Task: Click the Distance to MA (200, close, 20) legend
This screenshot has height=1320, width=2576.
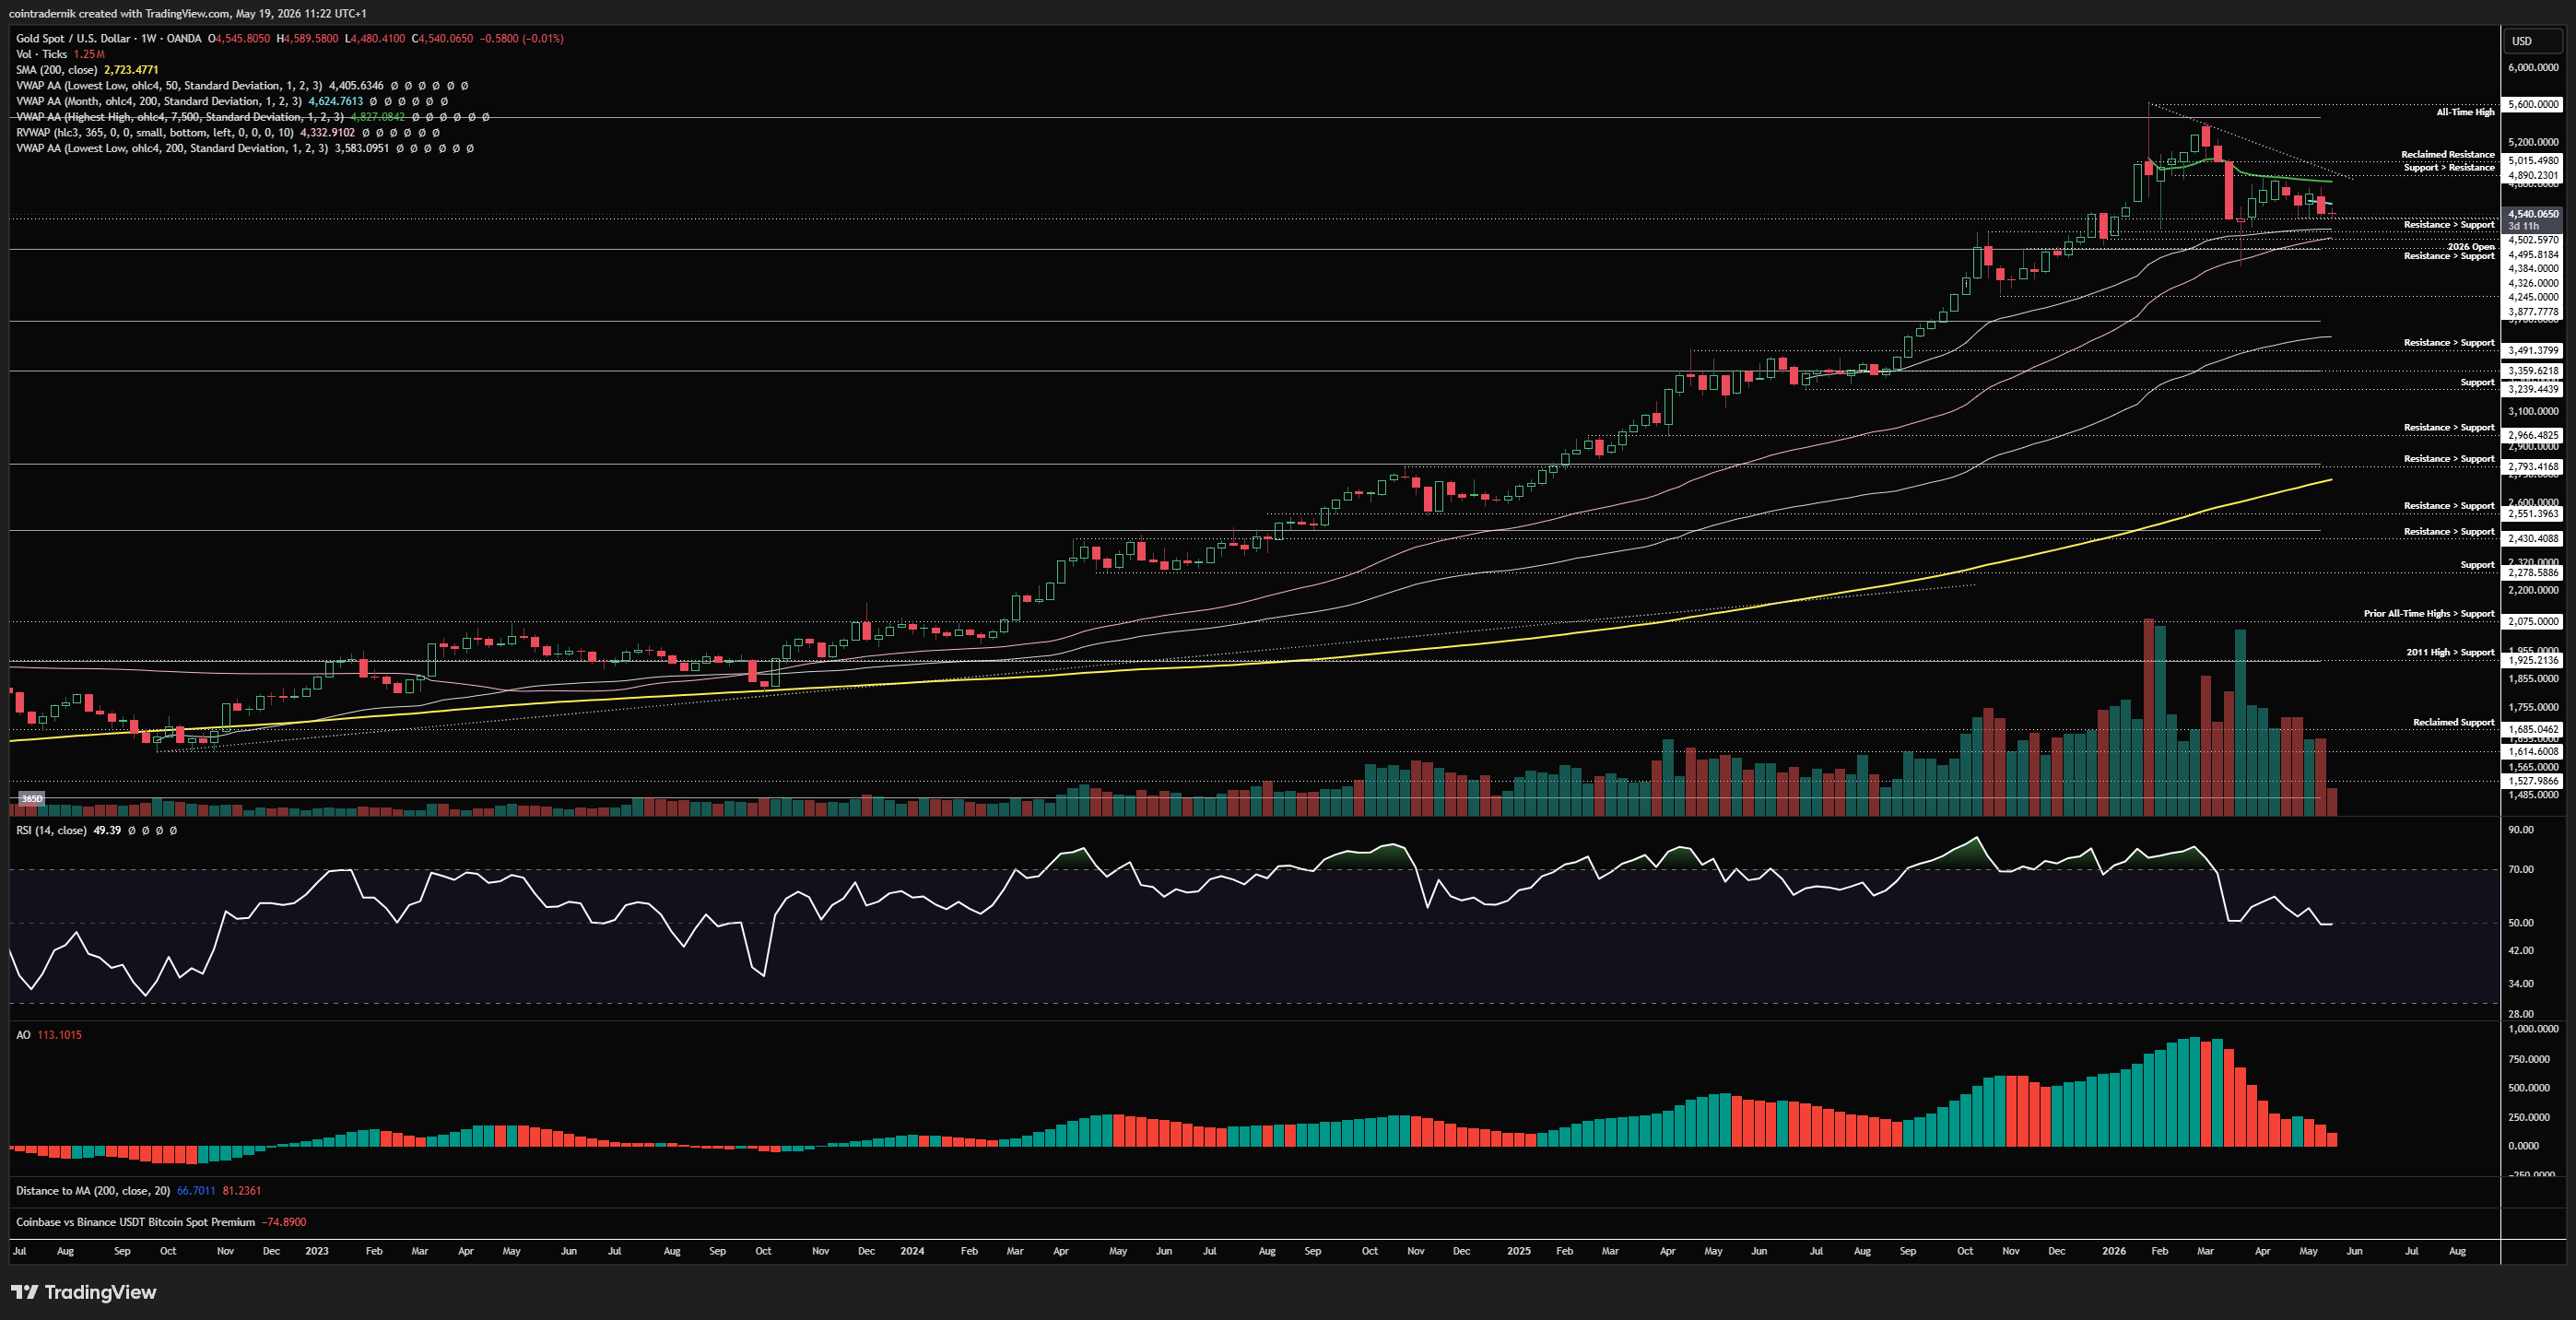Action: [x=93, y=1190]
